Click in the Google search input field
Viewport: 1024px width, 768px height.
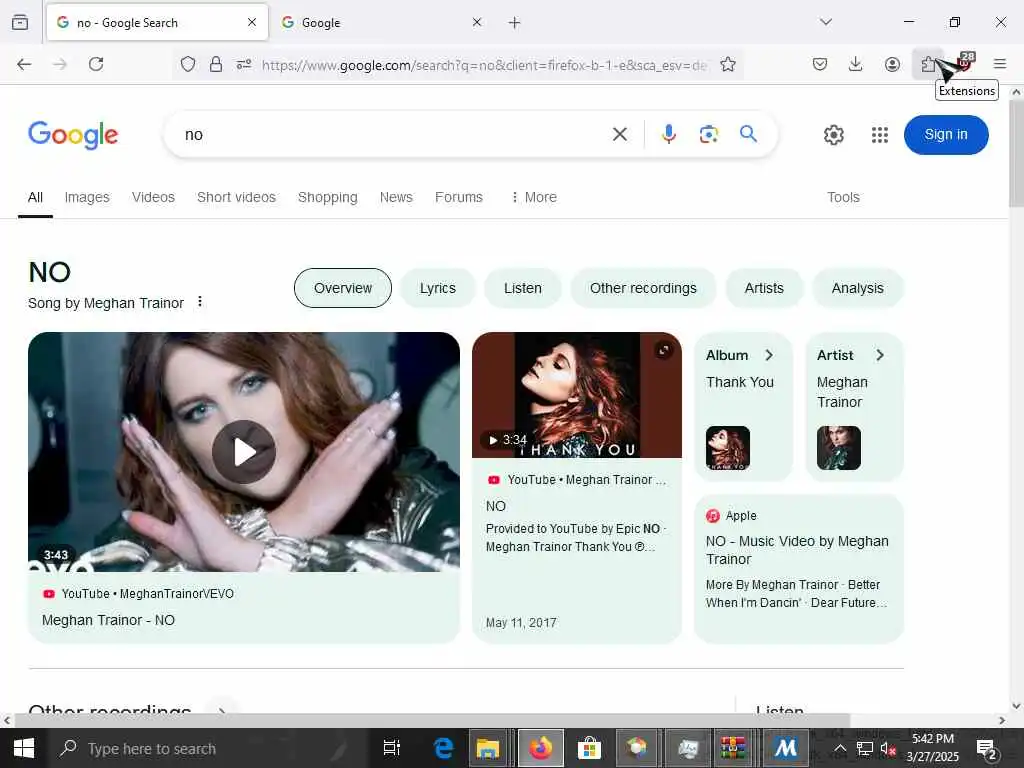point(392,135)
